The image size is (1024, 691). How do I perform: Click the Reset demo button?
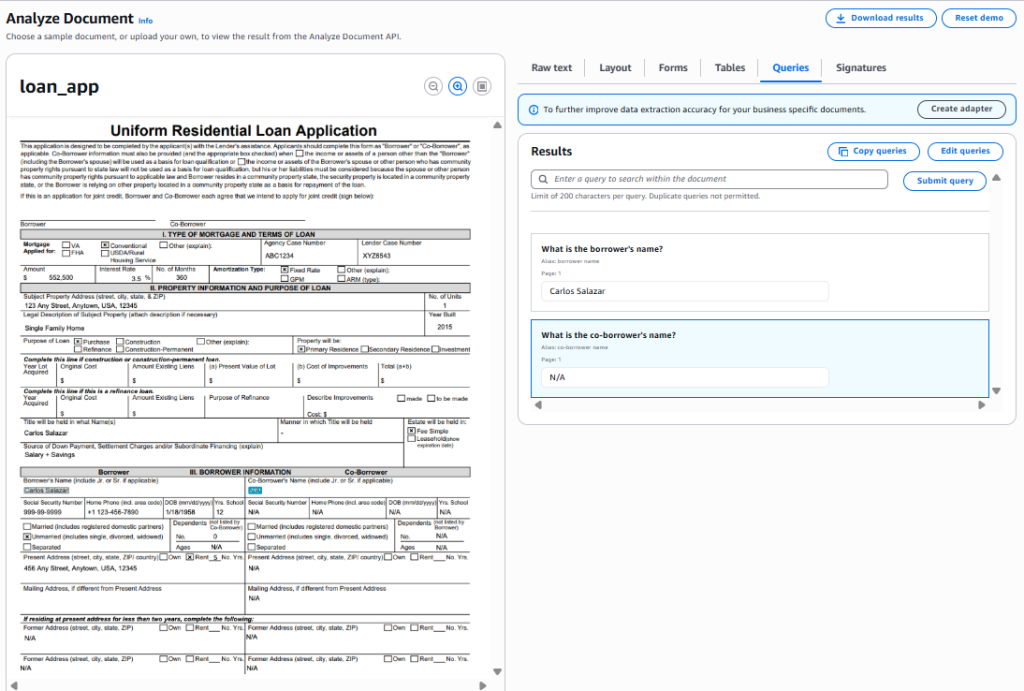pyautogui.click(x=978, y=17)
